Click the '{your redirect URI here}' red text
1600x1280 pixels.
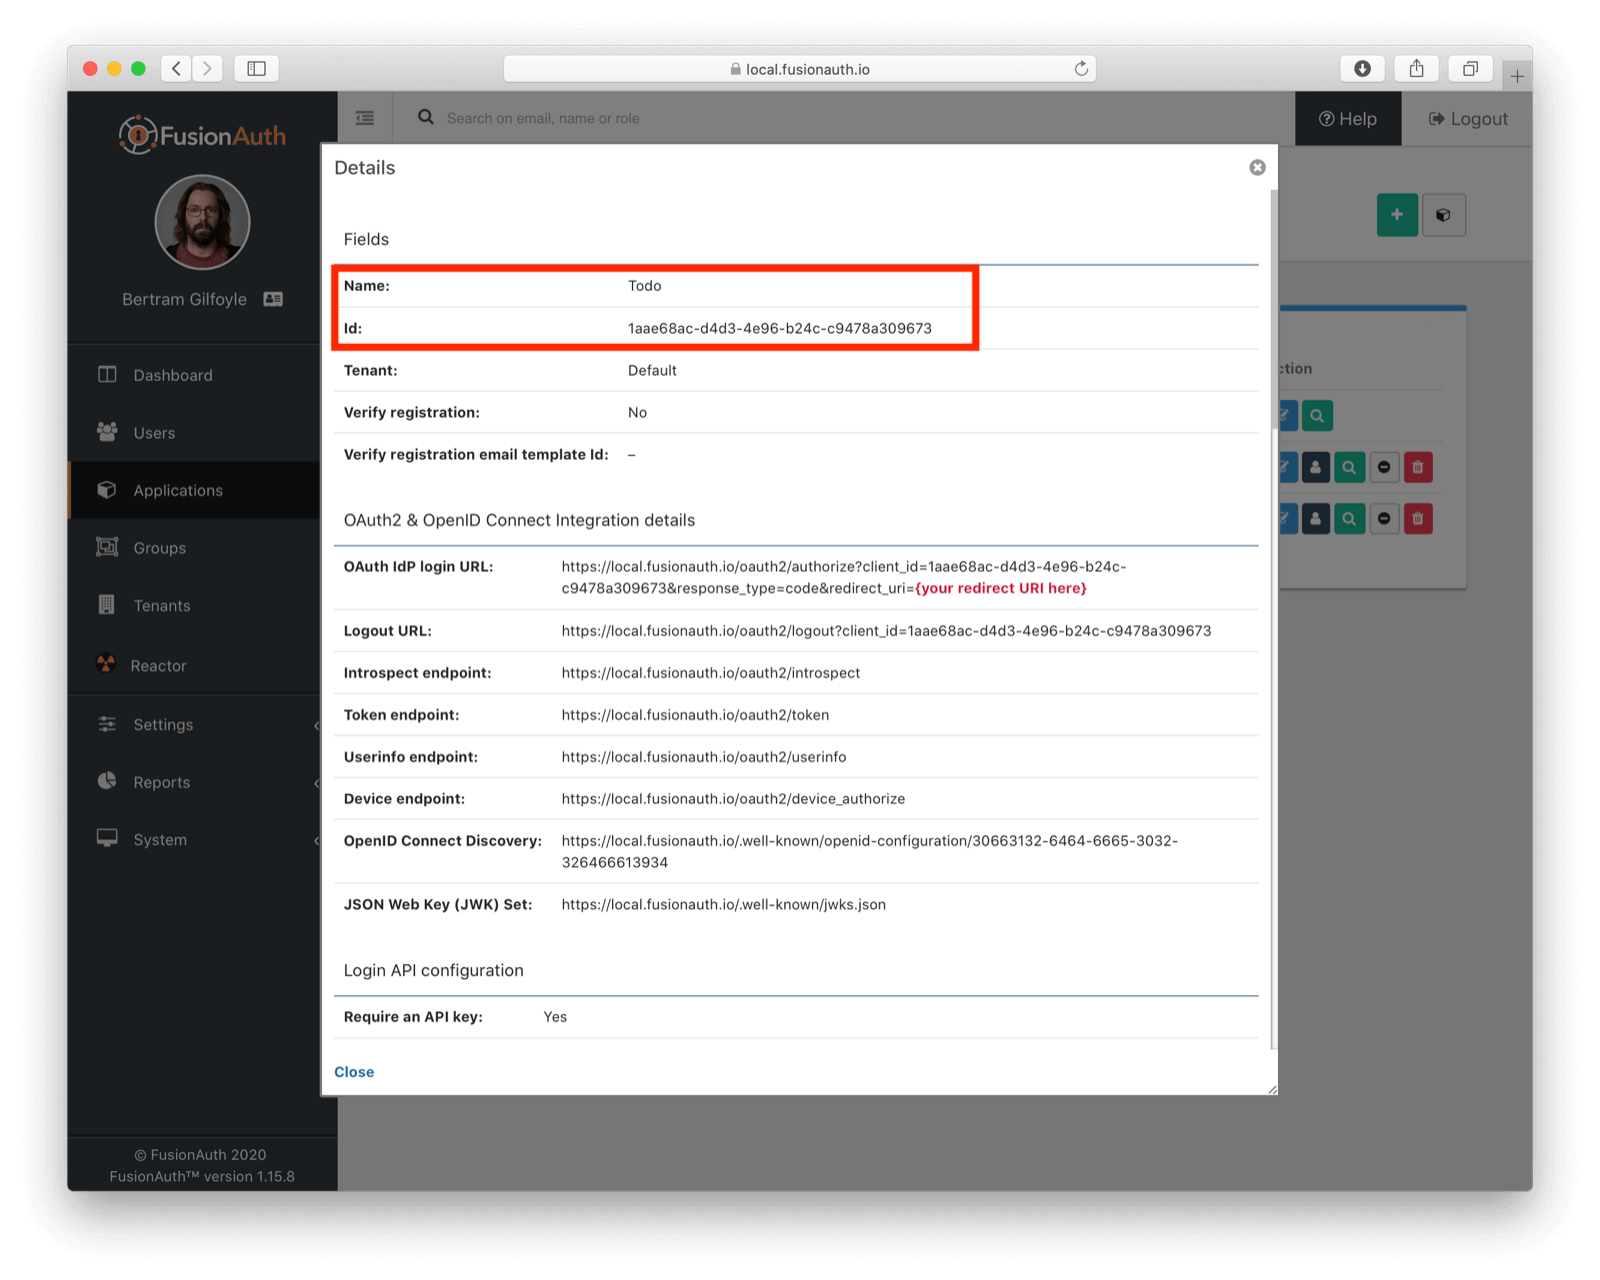1001,588
